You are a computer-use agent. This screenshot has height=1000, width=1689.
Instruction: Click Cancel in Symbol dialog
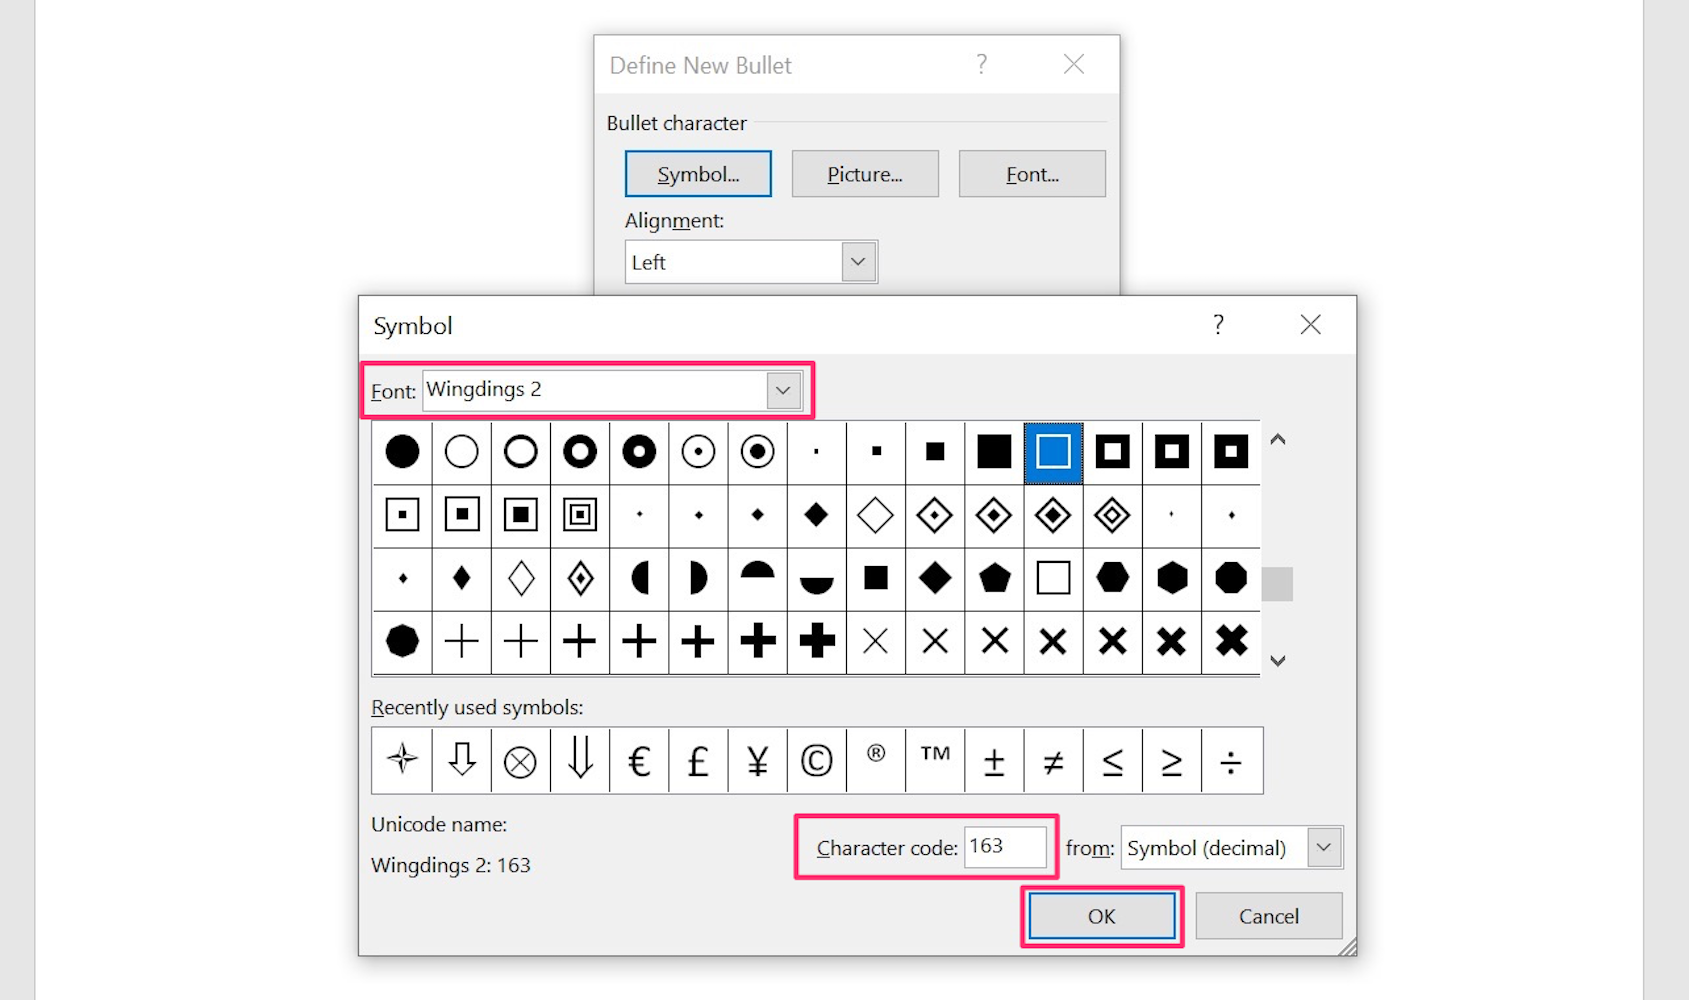click(x=1269, y=916)
